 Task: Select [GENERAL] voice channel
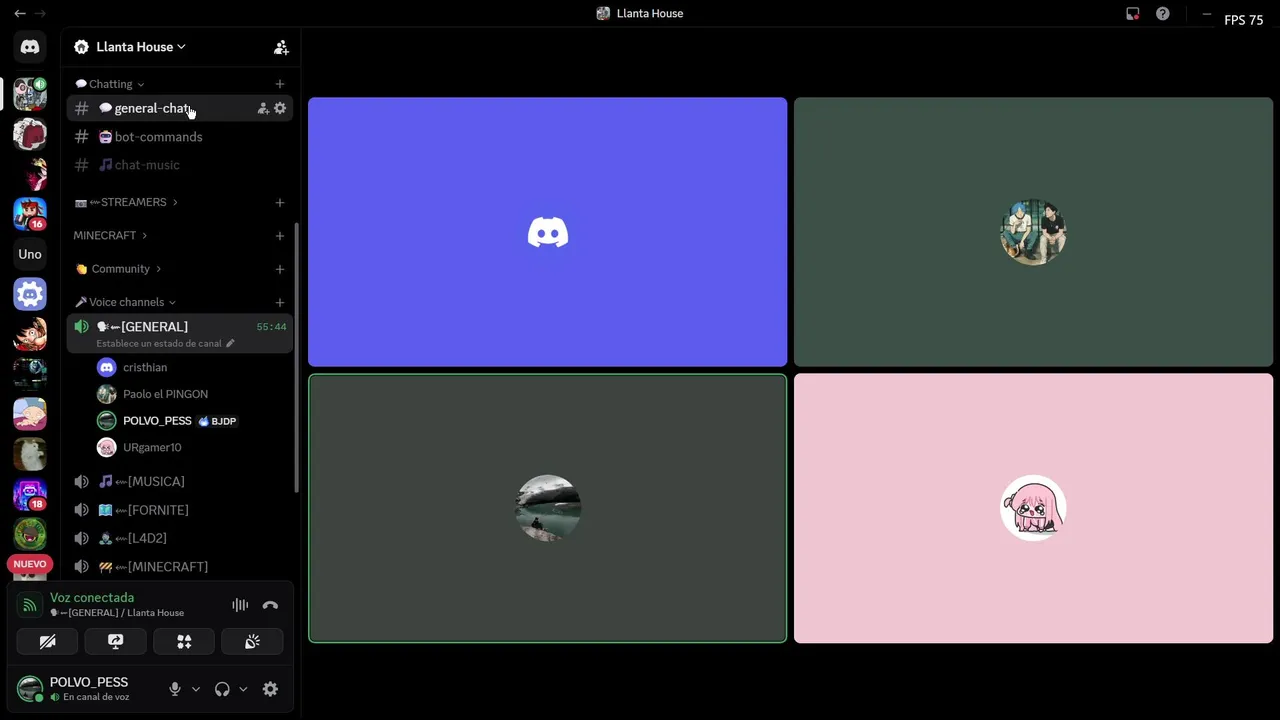pos(179,333)
